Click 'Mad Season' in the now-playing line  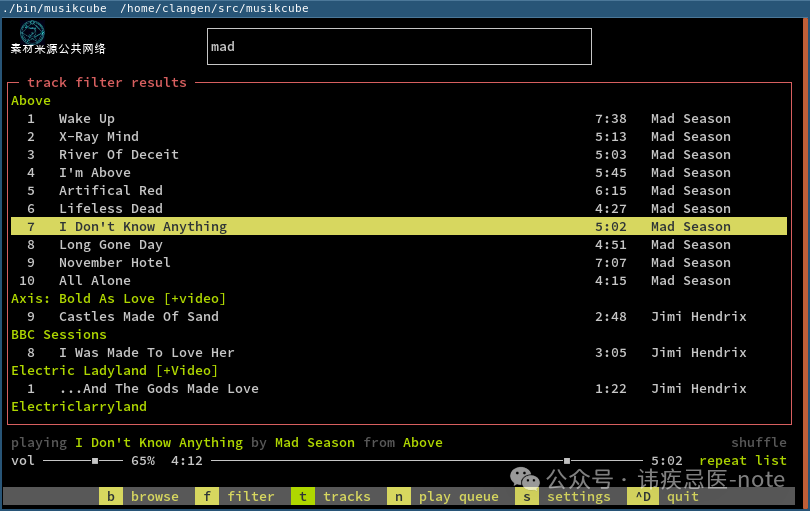click(x=315, y=443)
